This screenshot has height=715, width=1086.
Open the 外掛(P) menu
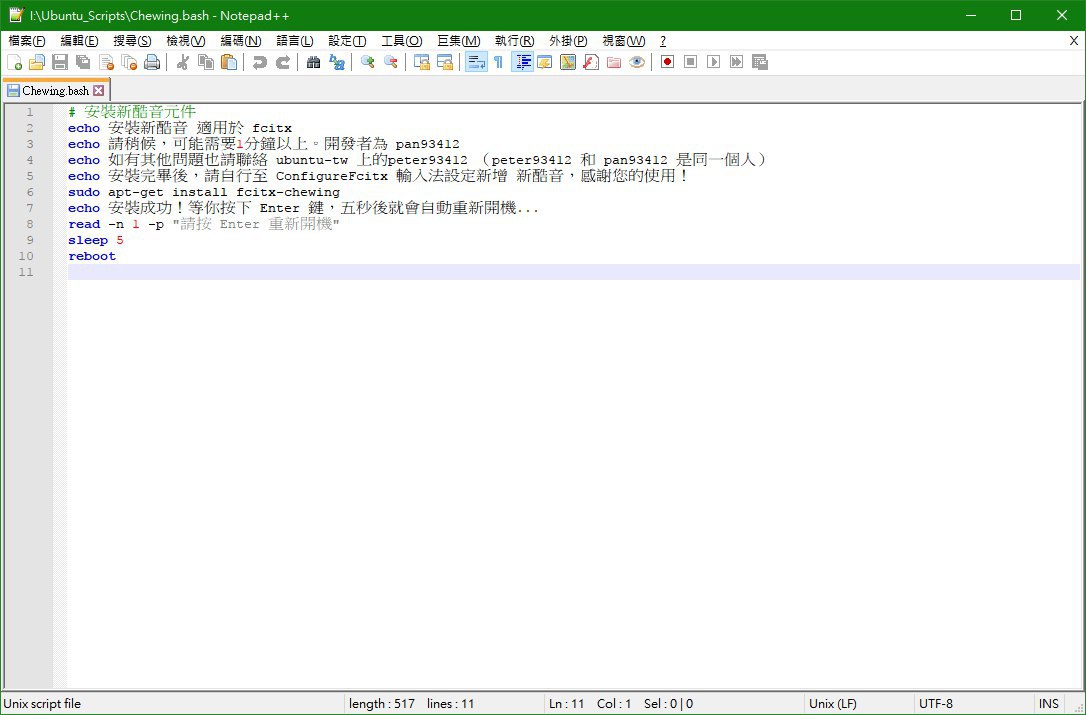pyautogui.click(x=568, y=42)
